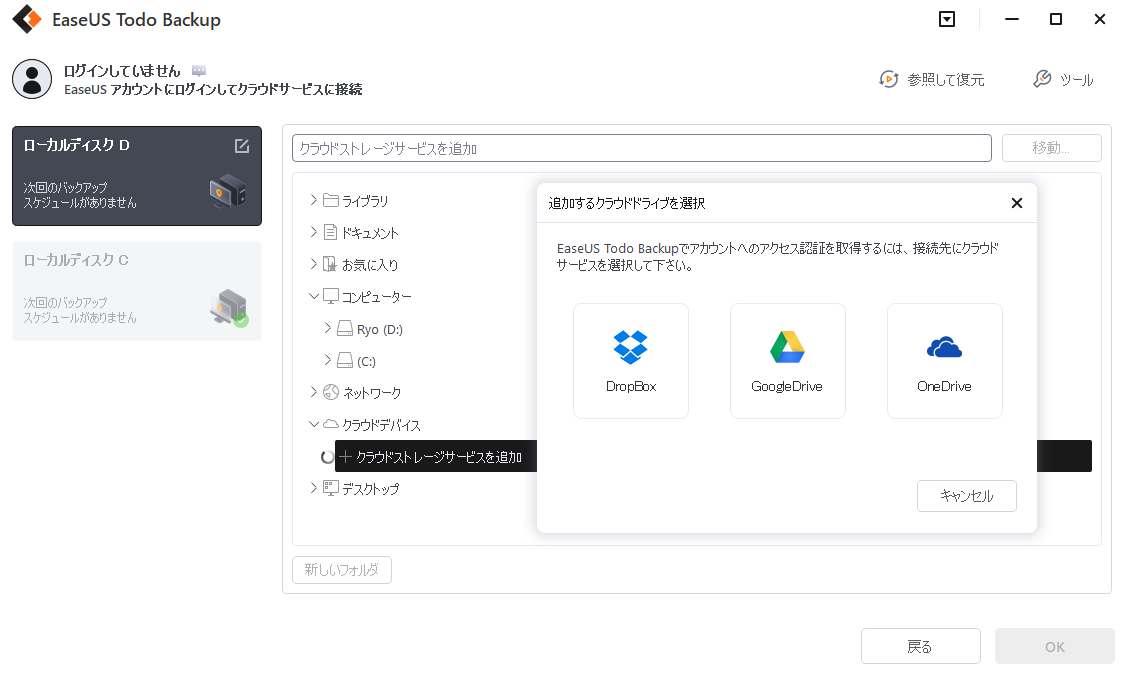Collapse the コンピューター tree node
Viewport: 1127px width, 686px height.
click(313, 296)
